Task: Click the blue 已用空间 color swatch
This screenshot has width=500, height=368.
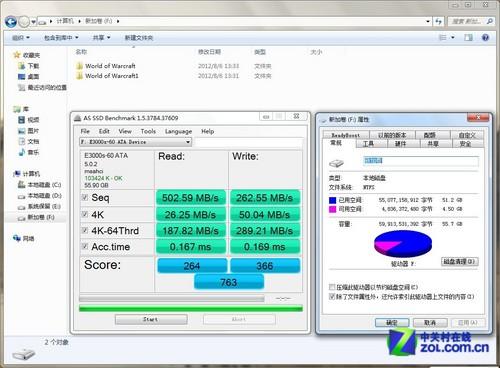Action: pyautogui.click(x=332, y=200)
